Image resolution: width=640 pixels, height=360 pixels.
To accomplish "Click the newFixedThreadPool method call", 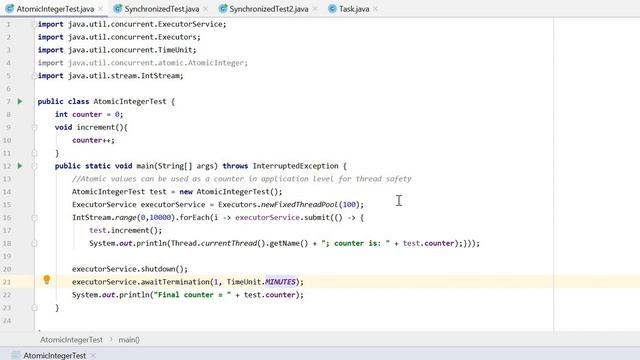I will tap(300, 204).
